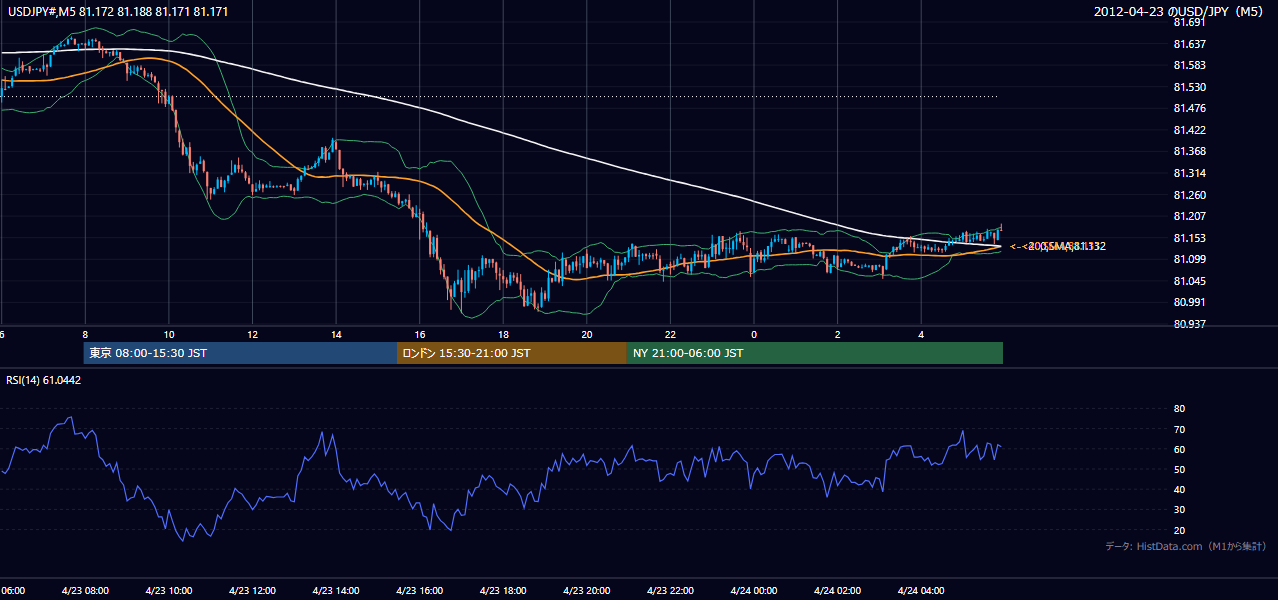Viewport: 1278px width, 600px height.
Task: Click the 4/23 12:00 date label
Action: [253, 590]
